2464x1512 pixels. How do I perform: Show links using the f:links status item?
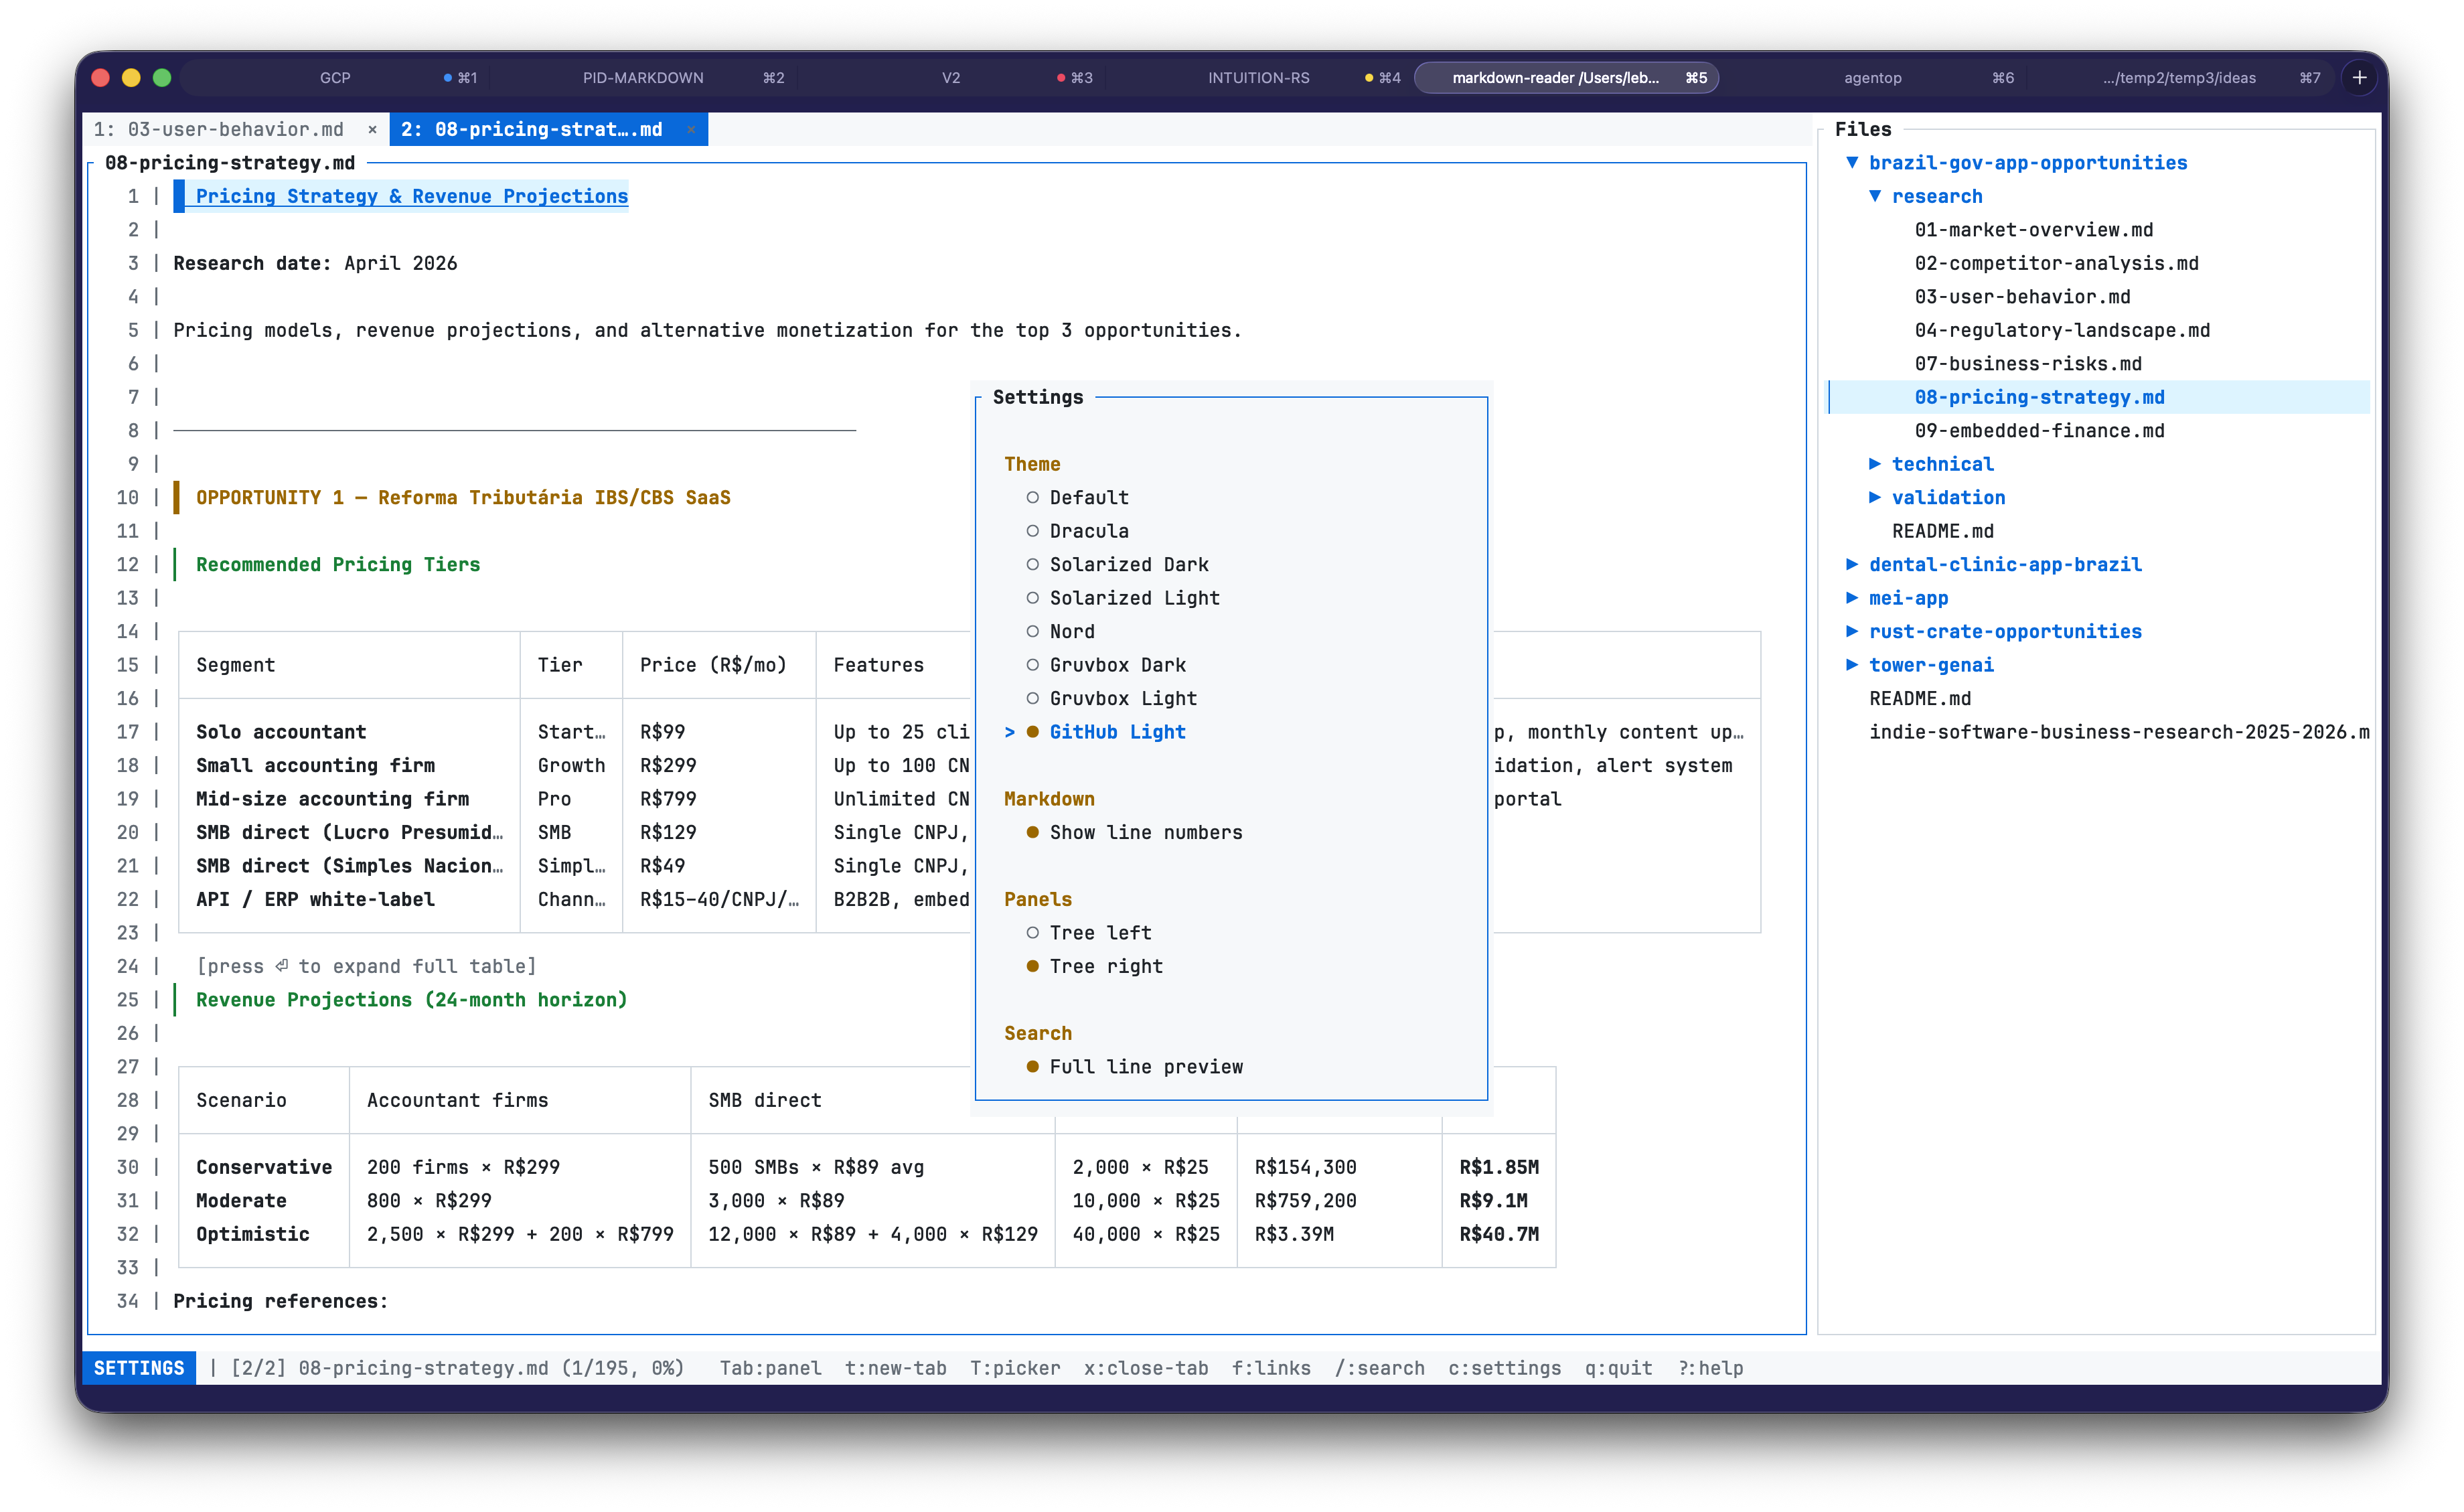pyautogui.click(x=1272, y=1368)
